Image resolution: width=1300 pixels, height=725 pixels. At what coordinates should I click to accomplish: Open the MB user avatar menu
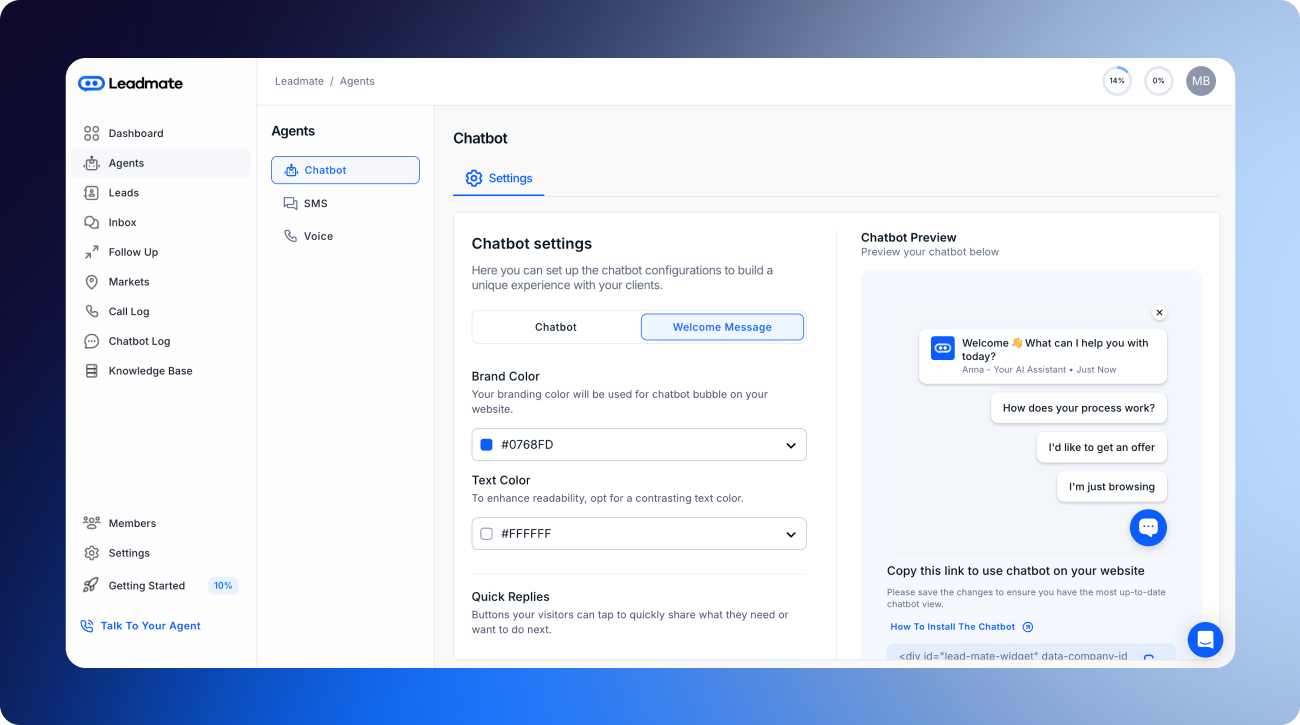(x=1200, y=81)
